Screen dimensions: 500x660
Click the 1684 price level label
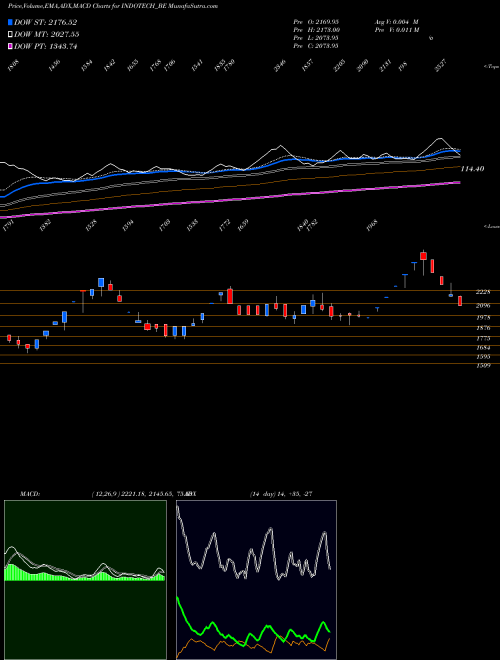pyautogui.click(x=483, y=348)
